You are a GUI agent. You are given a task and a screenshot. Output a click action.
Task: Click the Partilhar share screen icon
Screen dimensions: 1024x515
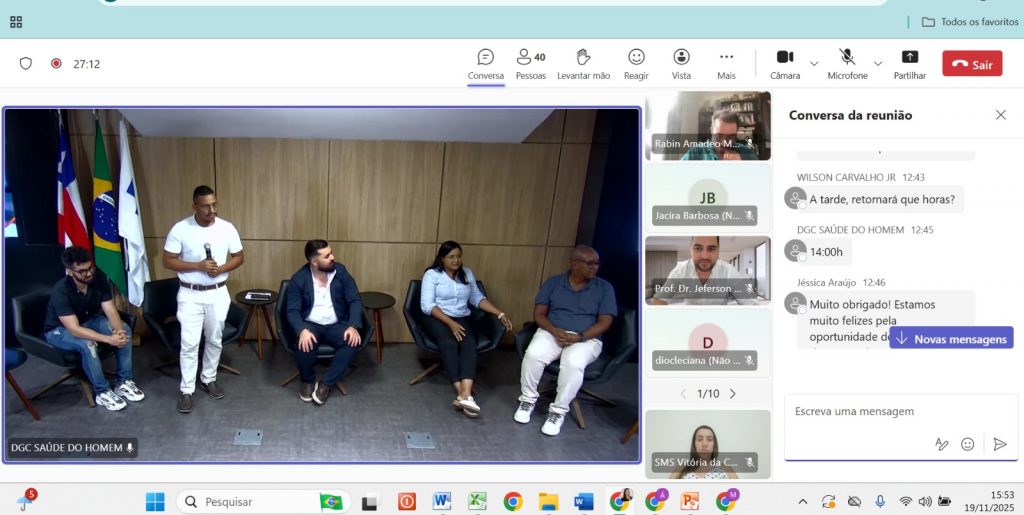click(909, 58)
